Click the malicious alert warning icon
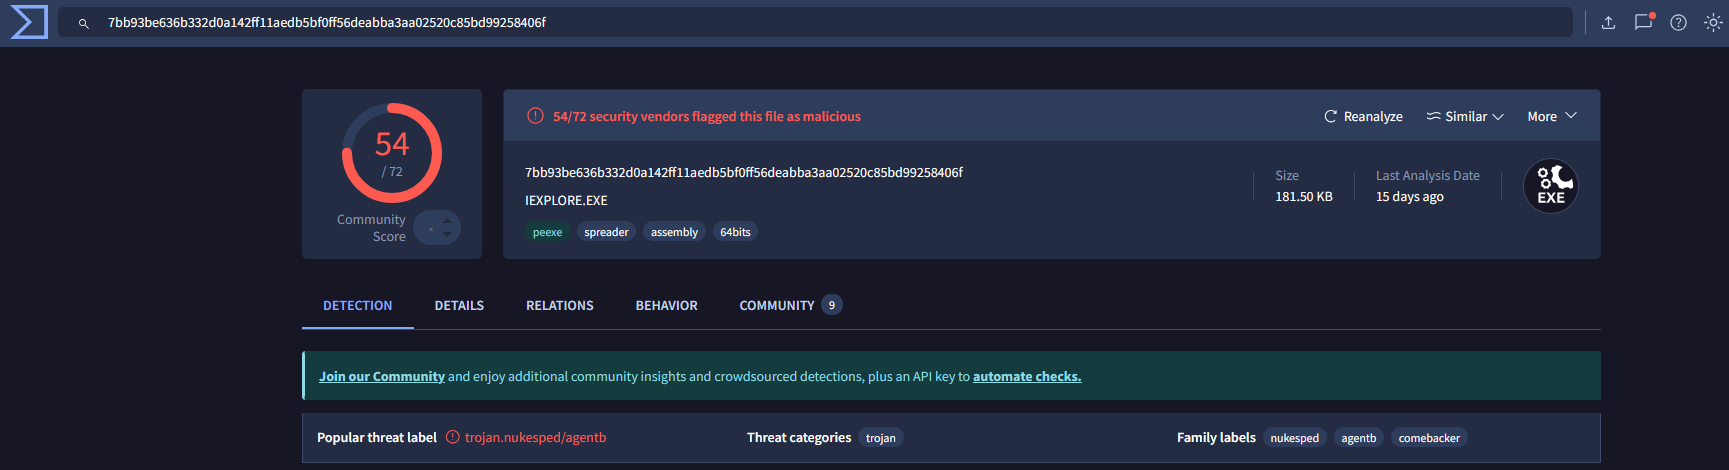 click(x=535, y=116)
